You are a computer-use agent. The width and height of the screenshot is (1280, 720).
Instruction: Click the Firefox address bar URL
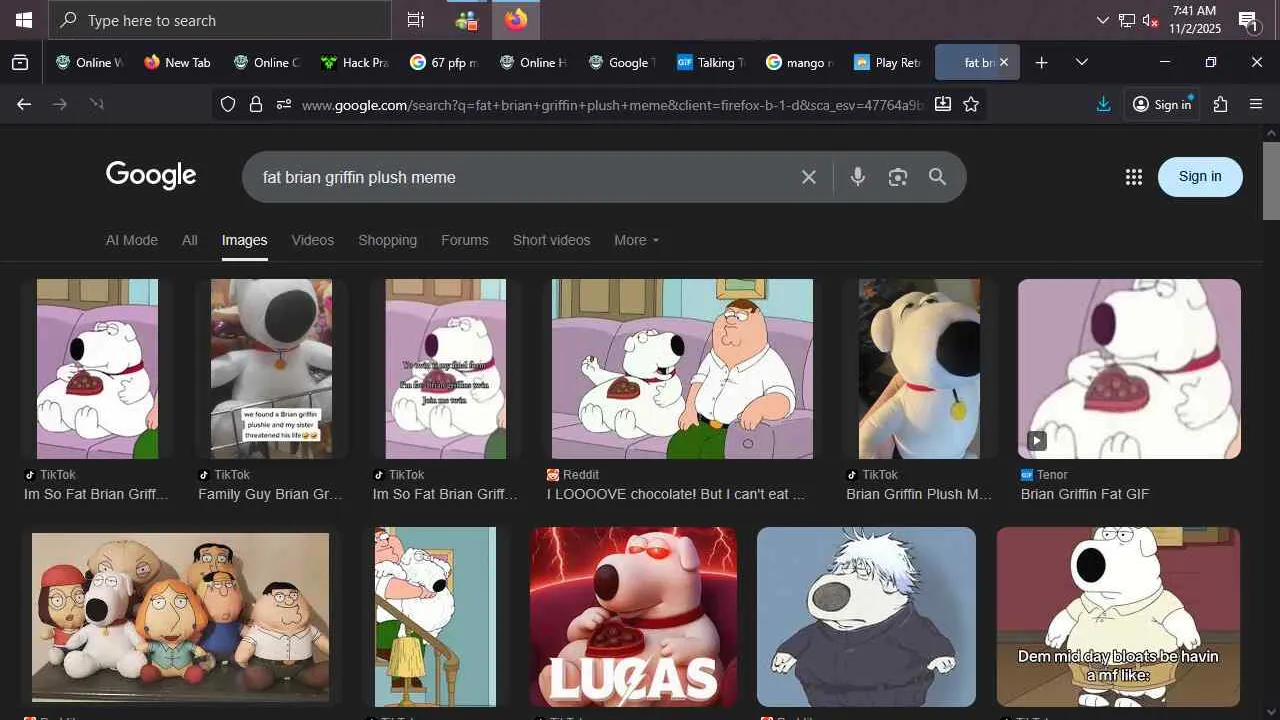(612, 105)
